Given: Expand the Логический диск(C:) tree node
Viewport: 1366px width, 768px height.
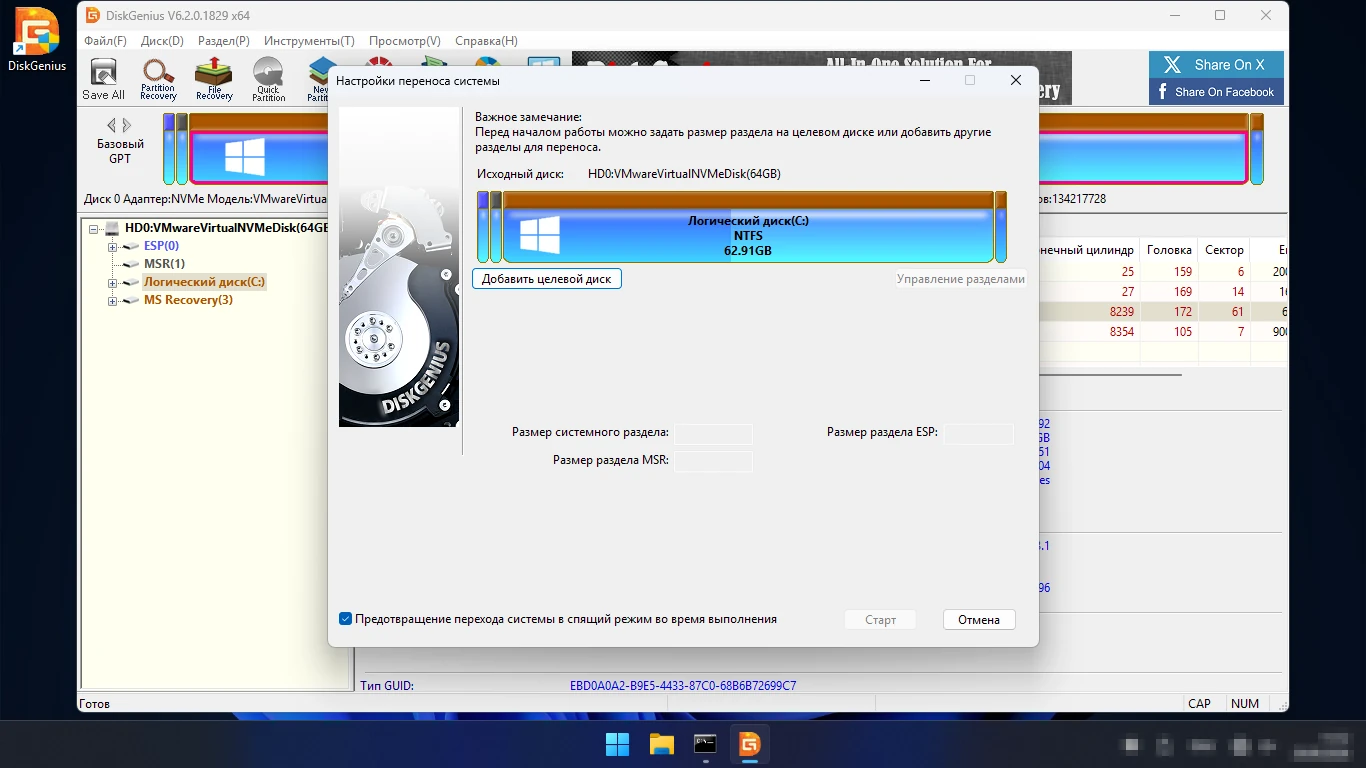Looking at the screenshot, I should click(112, 282).
